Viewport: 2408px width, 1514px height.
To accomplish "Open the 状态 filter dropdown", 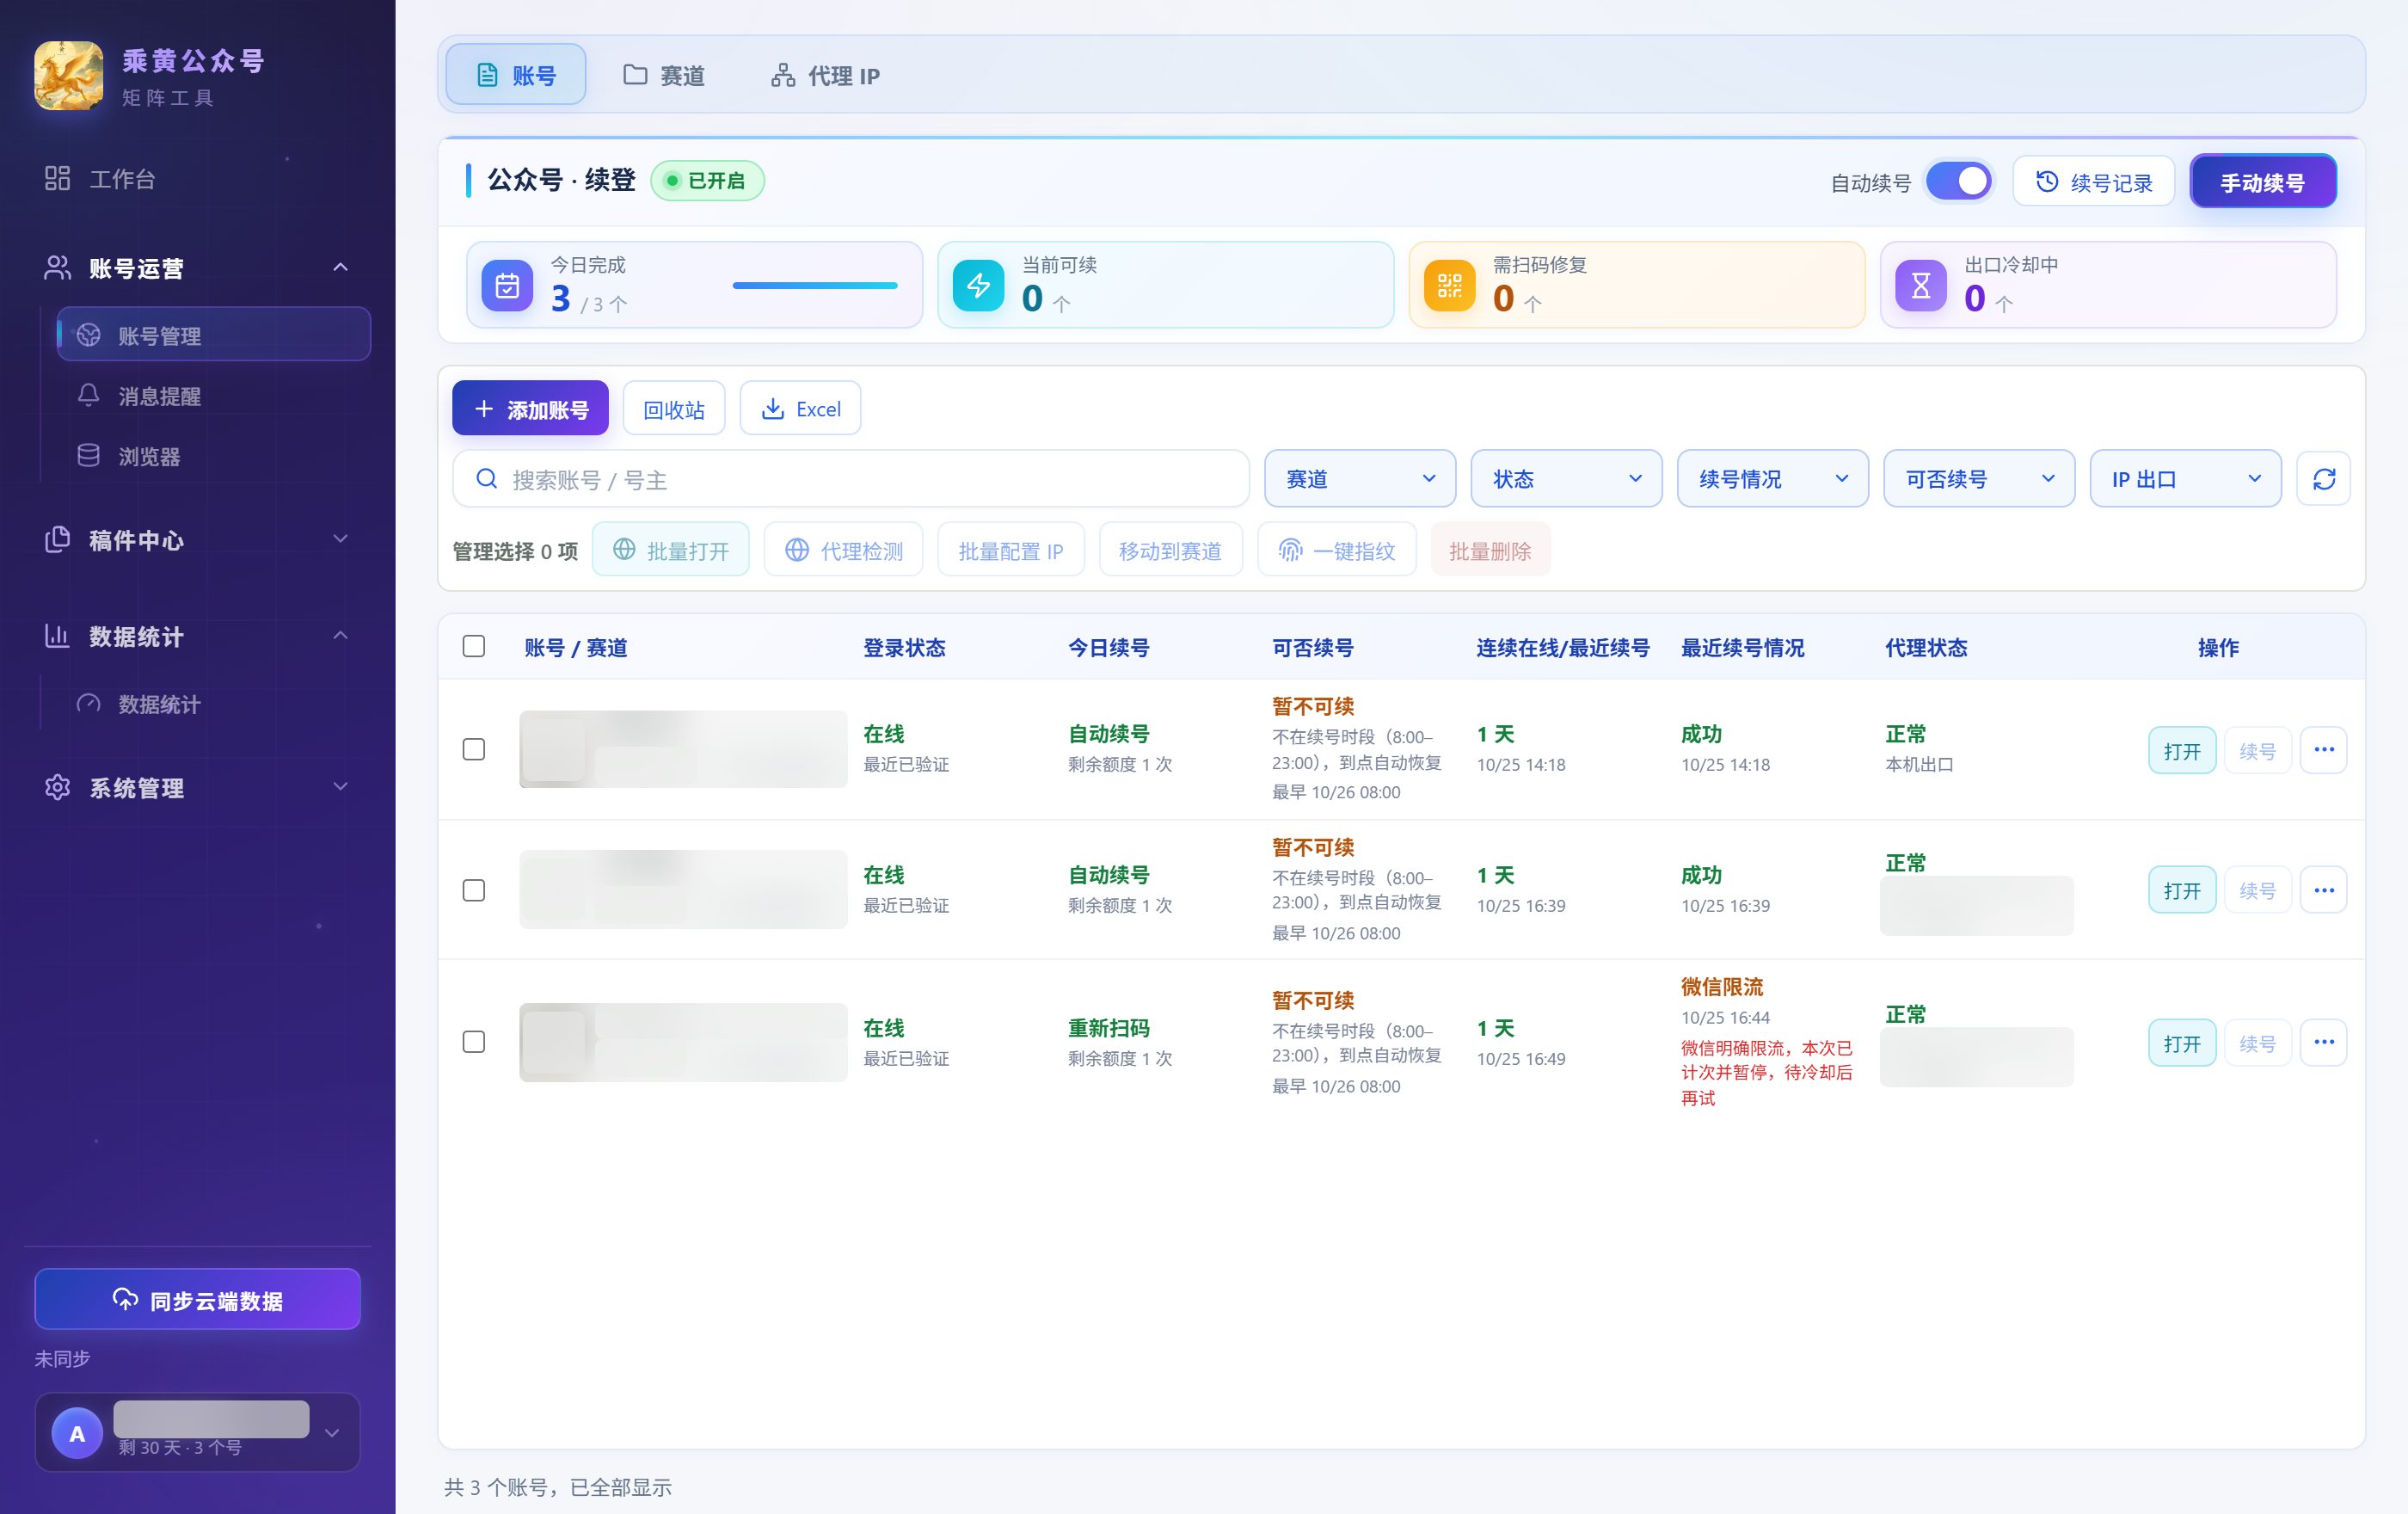I will [1567, 479].
